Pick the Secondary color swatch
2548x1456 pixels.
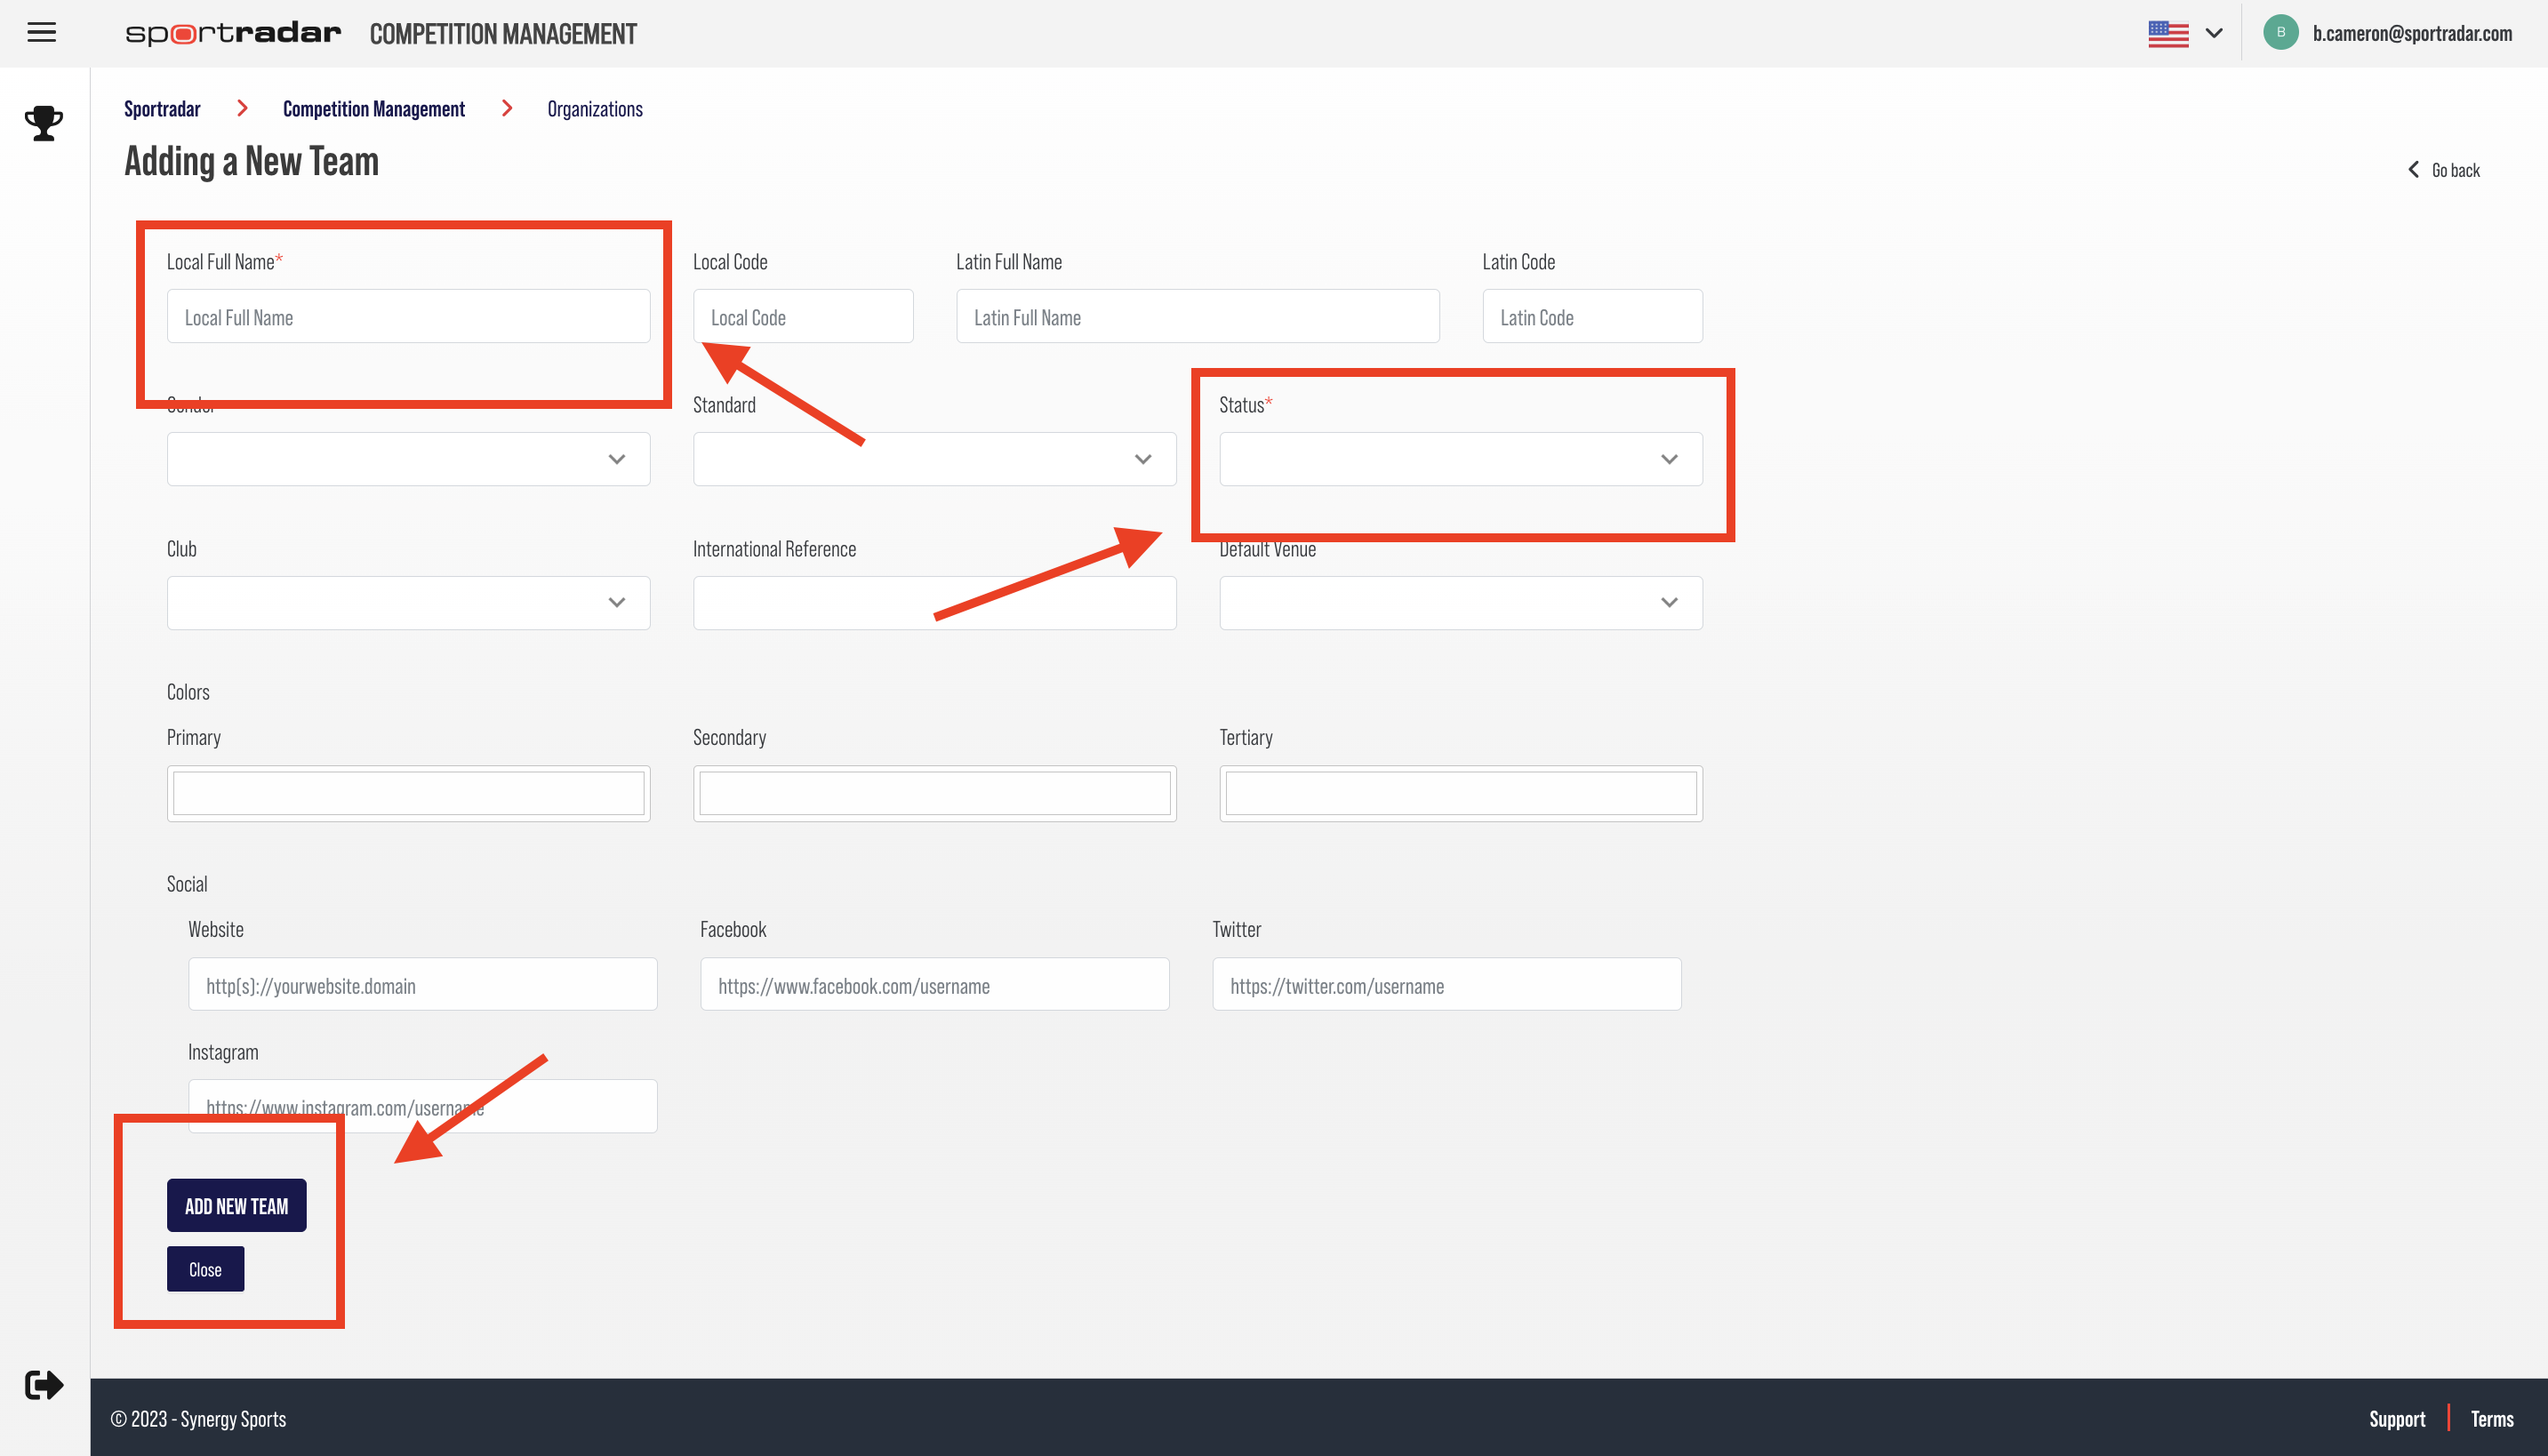pos(934,793)
